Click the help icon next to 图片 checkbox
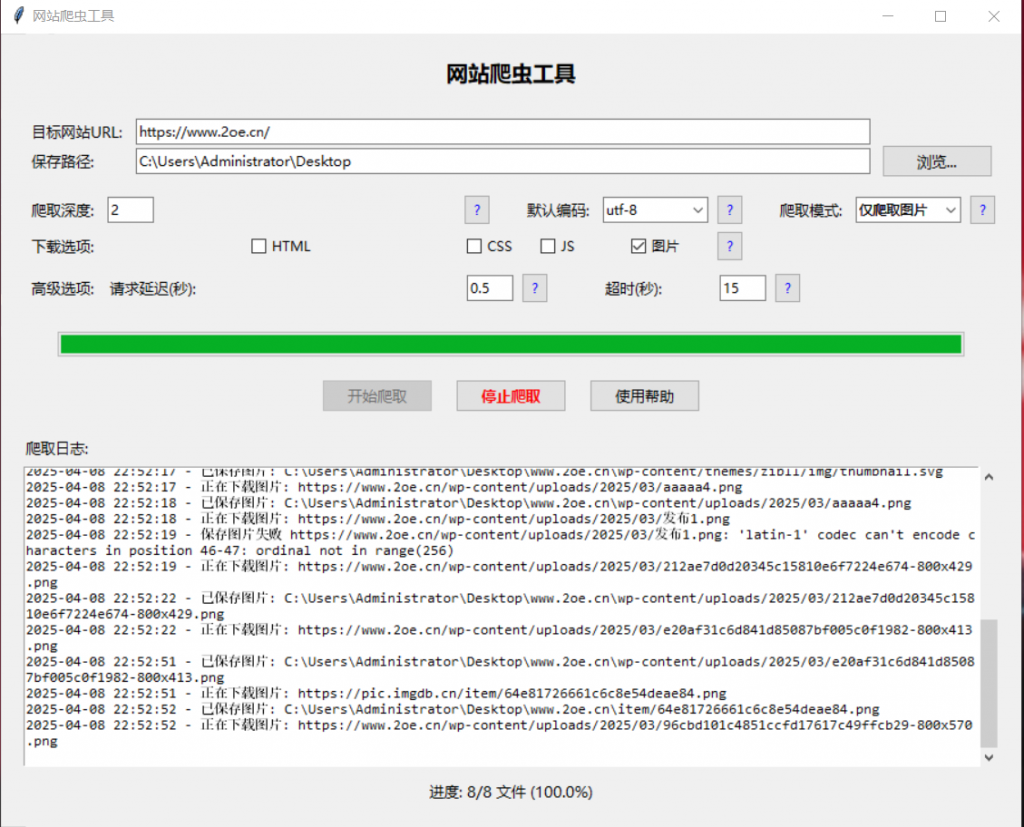 tap(730, 246)
